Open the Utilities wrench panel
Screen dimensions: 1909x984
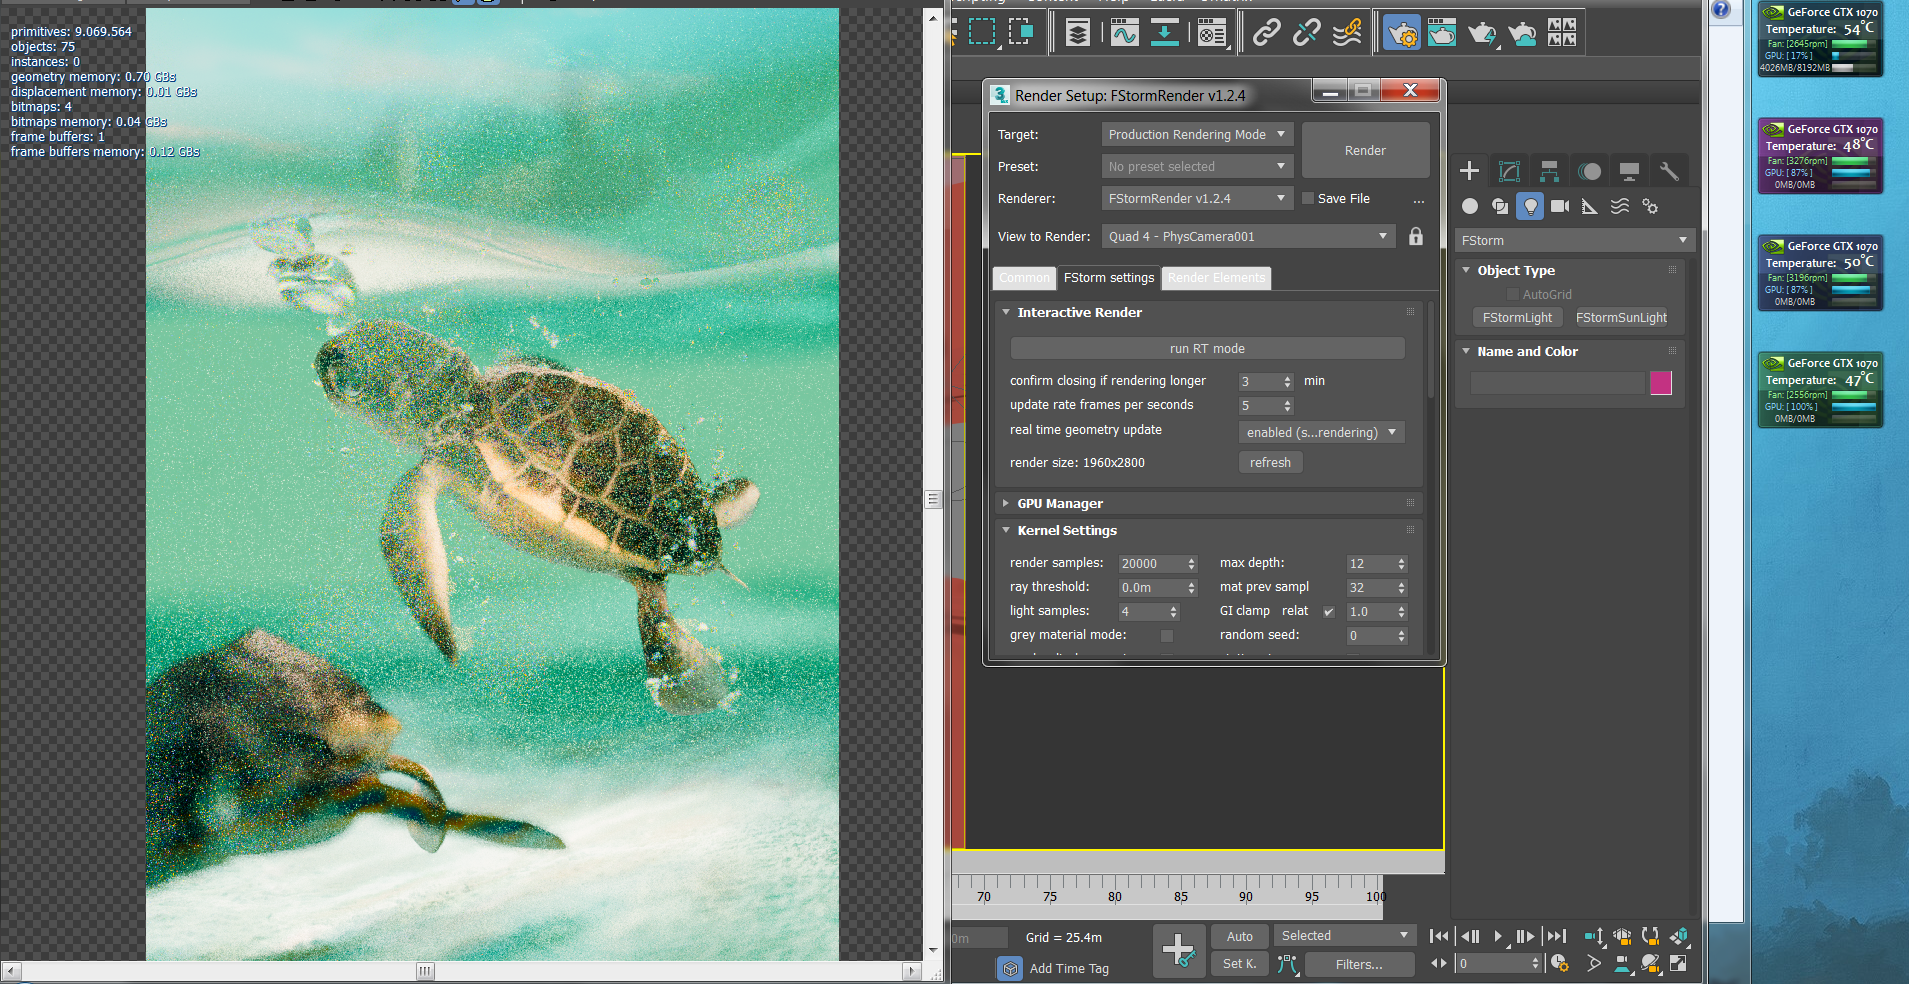pyautogui.click(x=1669, y=171)
